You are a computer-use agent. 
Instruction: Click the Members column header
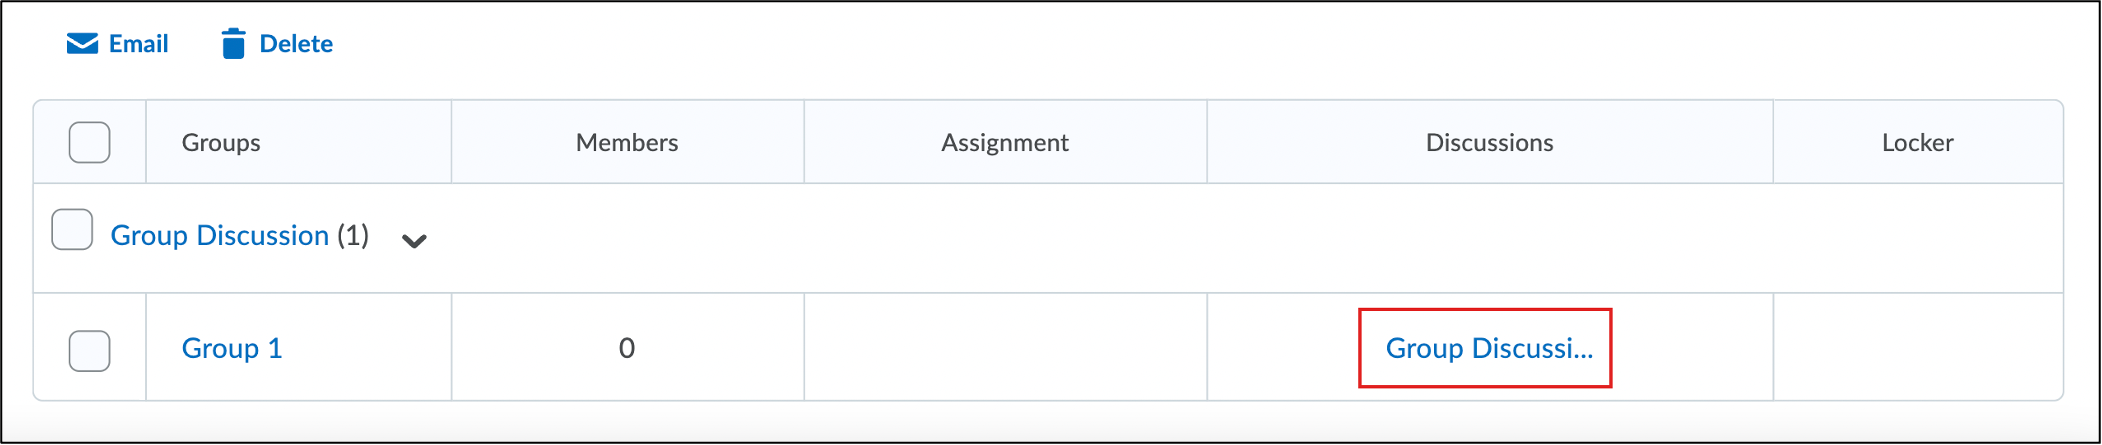[627, 143]
